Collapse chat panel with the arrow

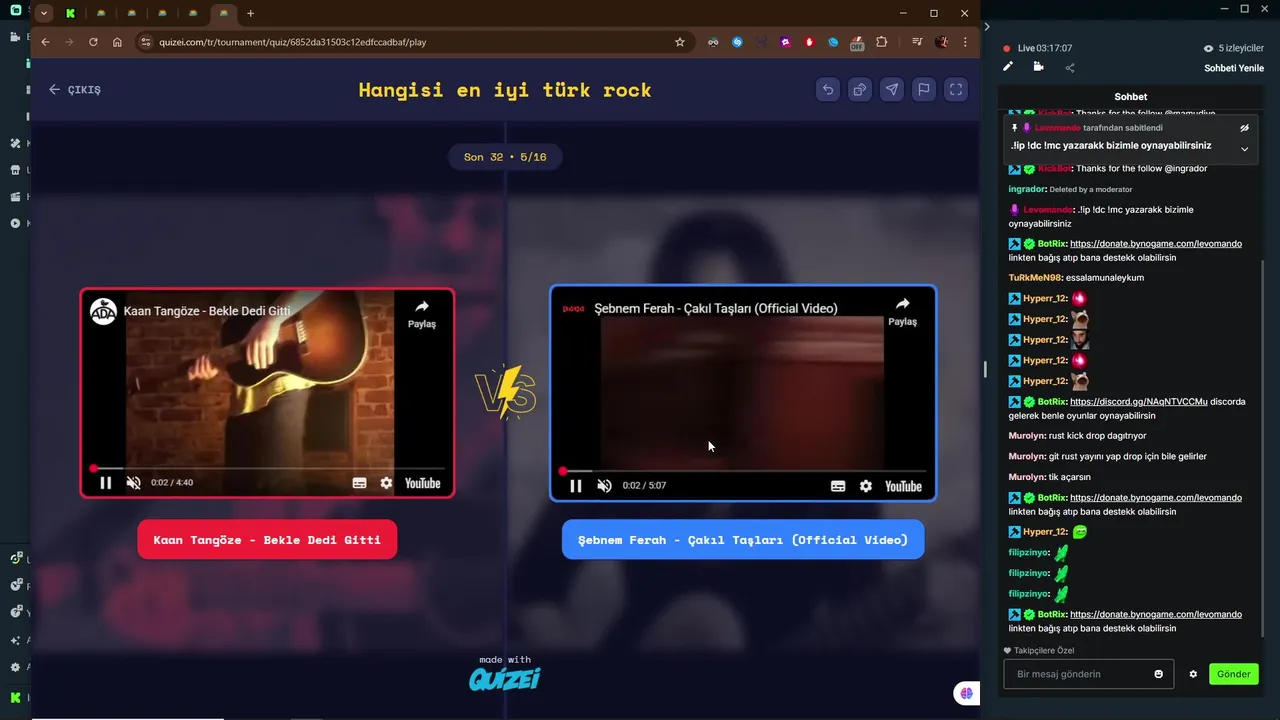point(986,26)
